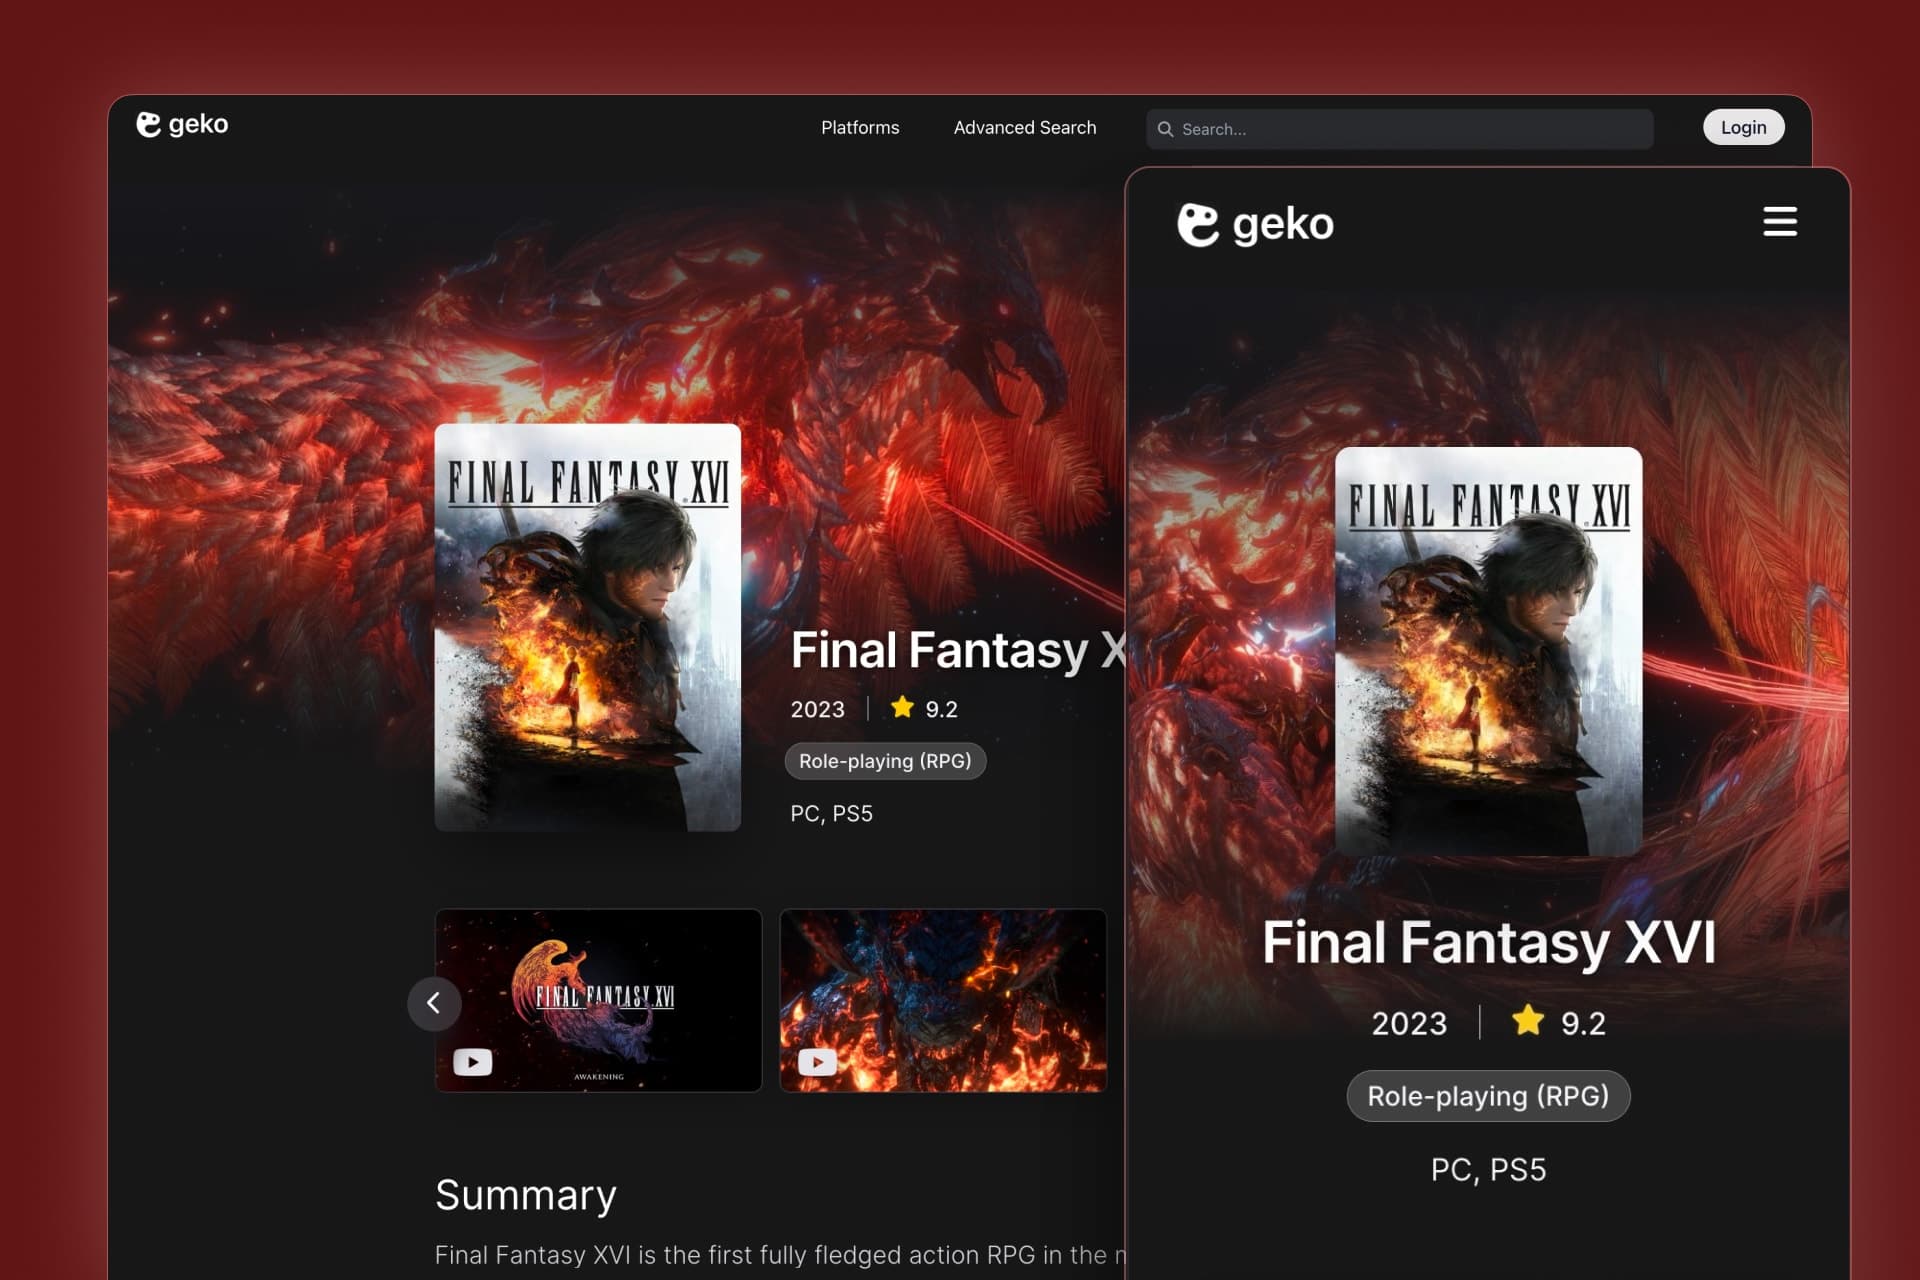Click the Final Fantasy title in desktop view

click(x=958, y=651)
